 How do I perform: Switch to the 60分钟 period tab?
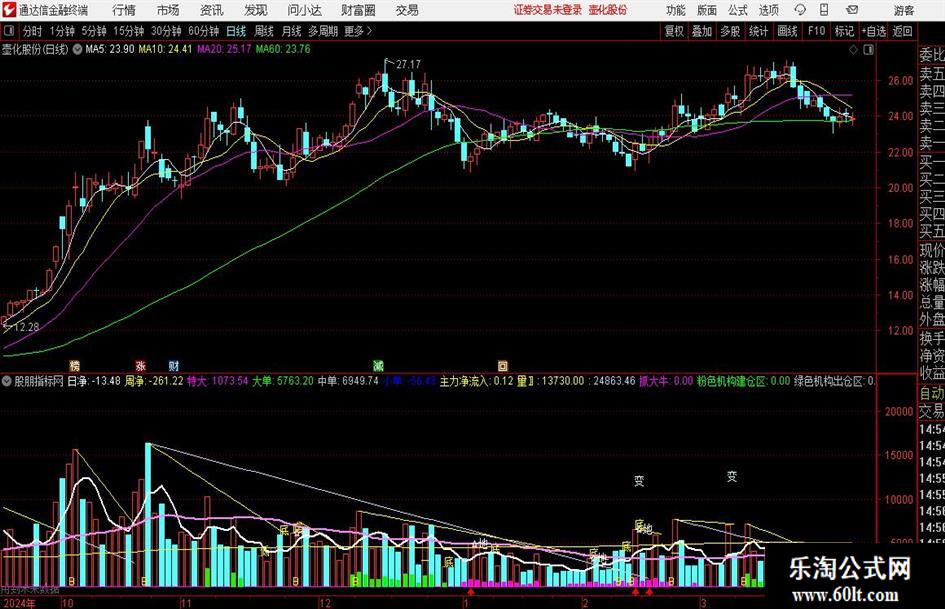click(204, 31)
